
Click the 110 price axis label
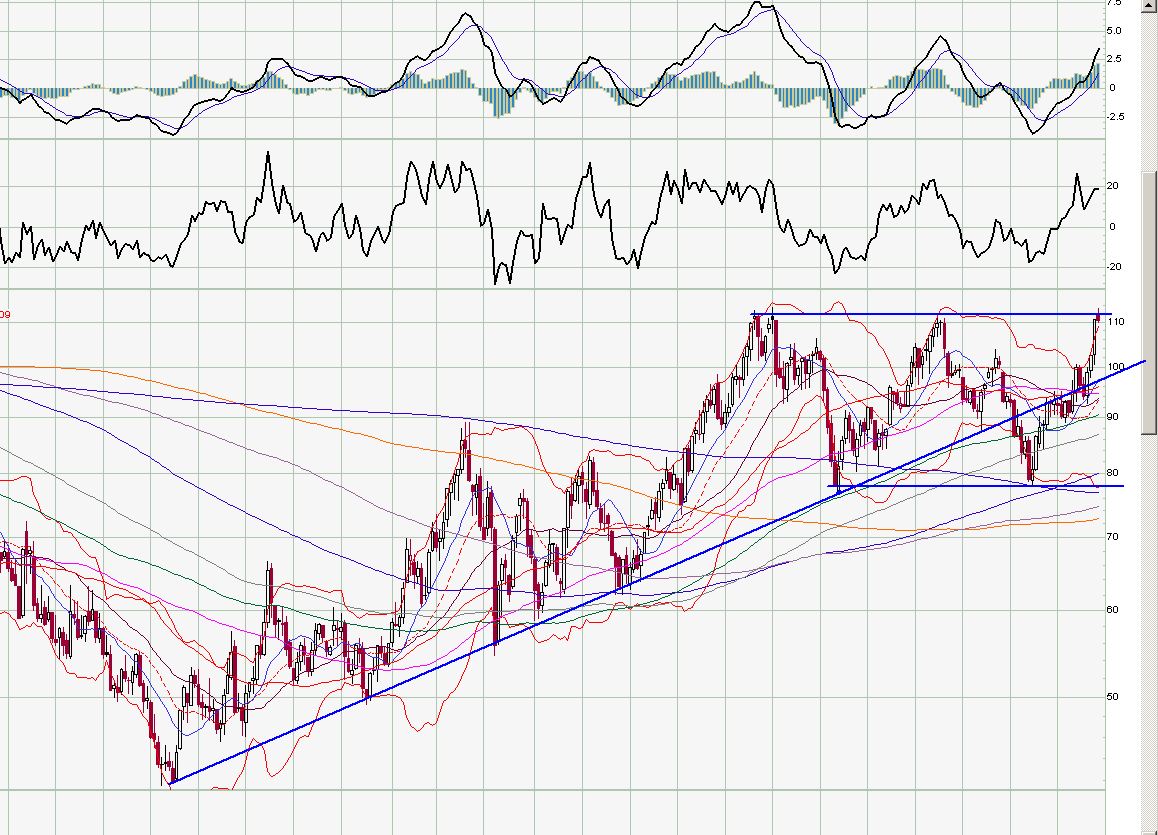click(x=1115, y=322)
